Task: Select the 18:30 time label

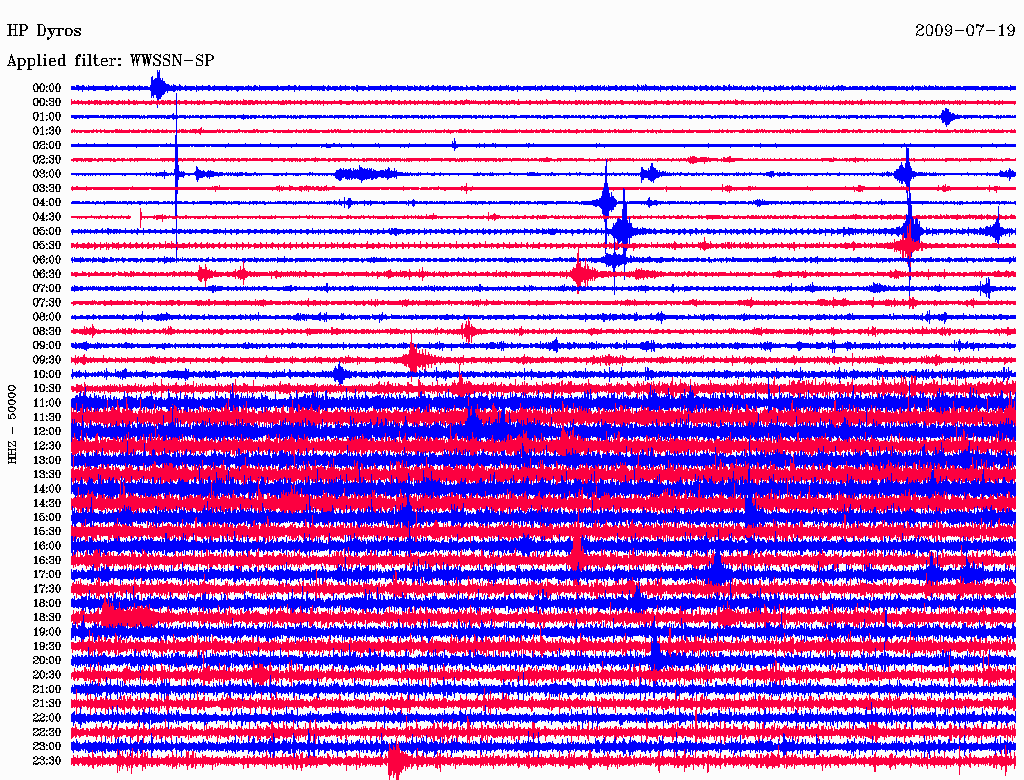Action: point(46,617)
